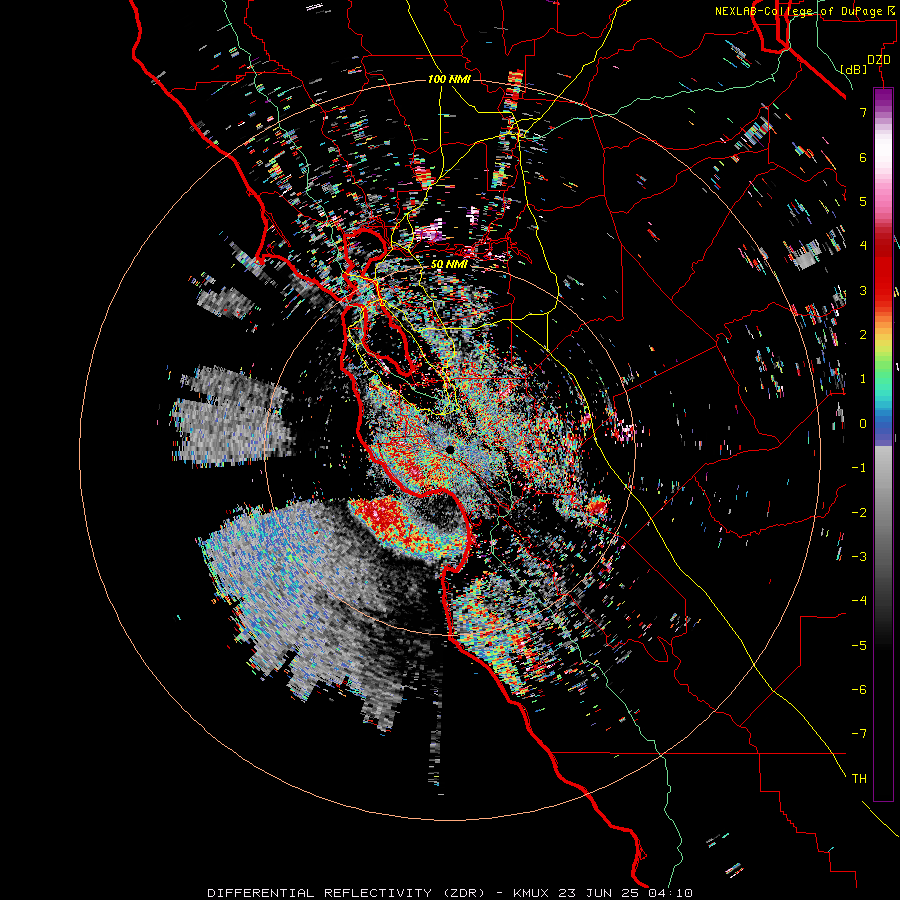
Task: Click the -2 tick label on the scale
Action: (x=859, y=513)
